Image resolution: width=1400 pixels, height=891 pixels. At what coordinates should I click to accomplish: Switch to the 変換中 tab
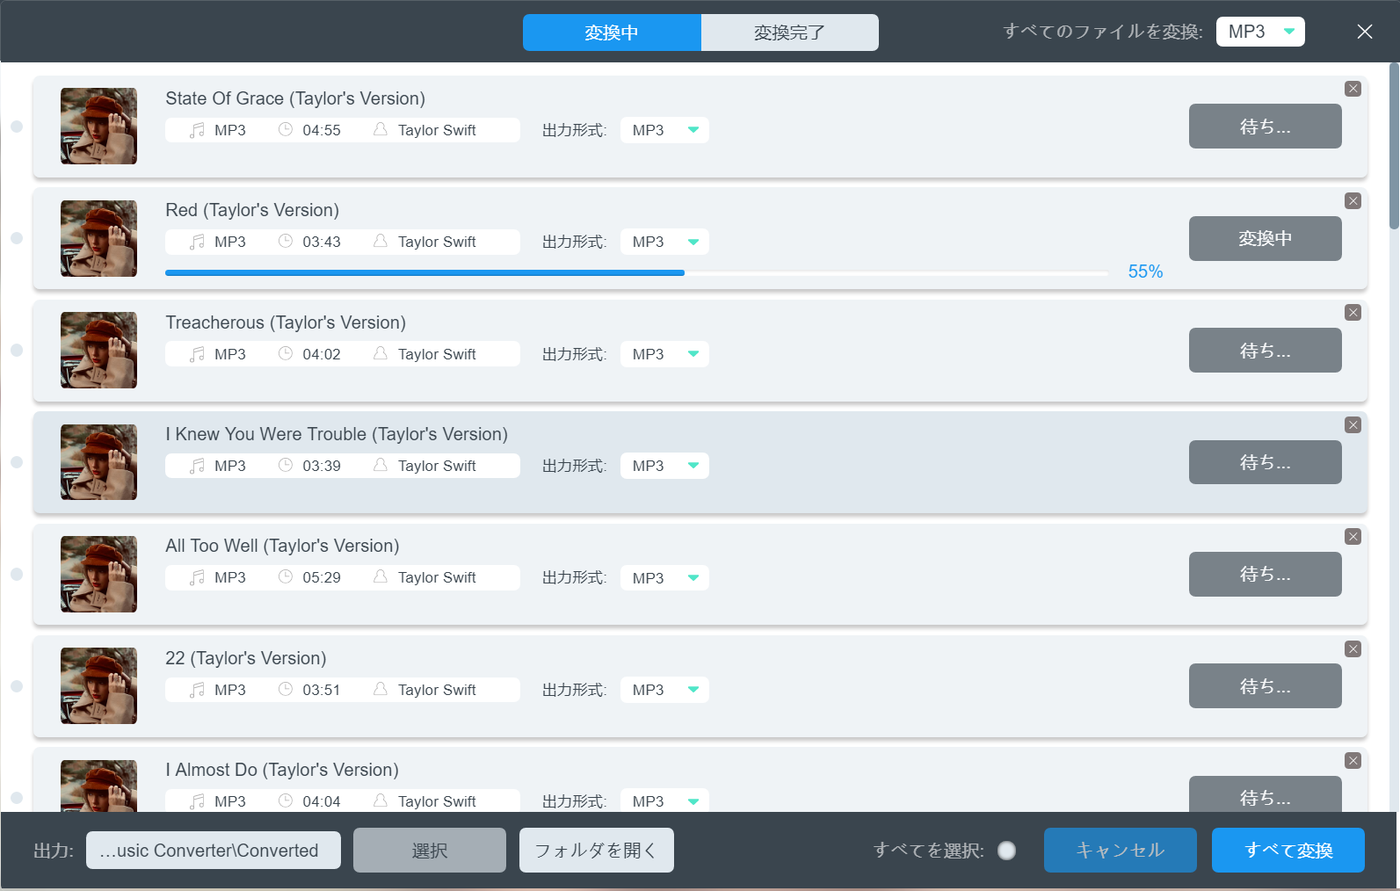pyautogui.click(x=612, y=32)
